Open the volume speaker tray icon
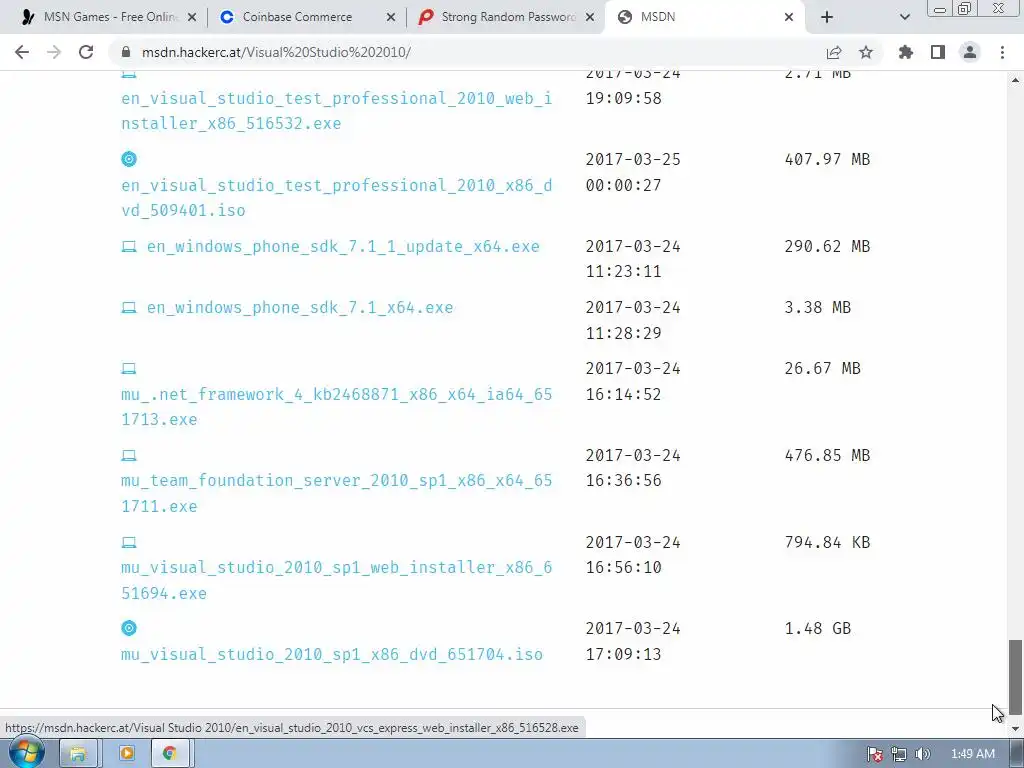1024x768 pixels. (923, 754)
